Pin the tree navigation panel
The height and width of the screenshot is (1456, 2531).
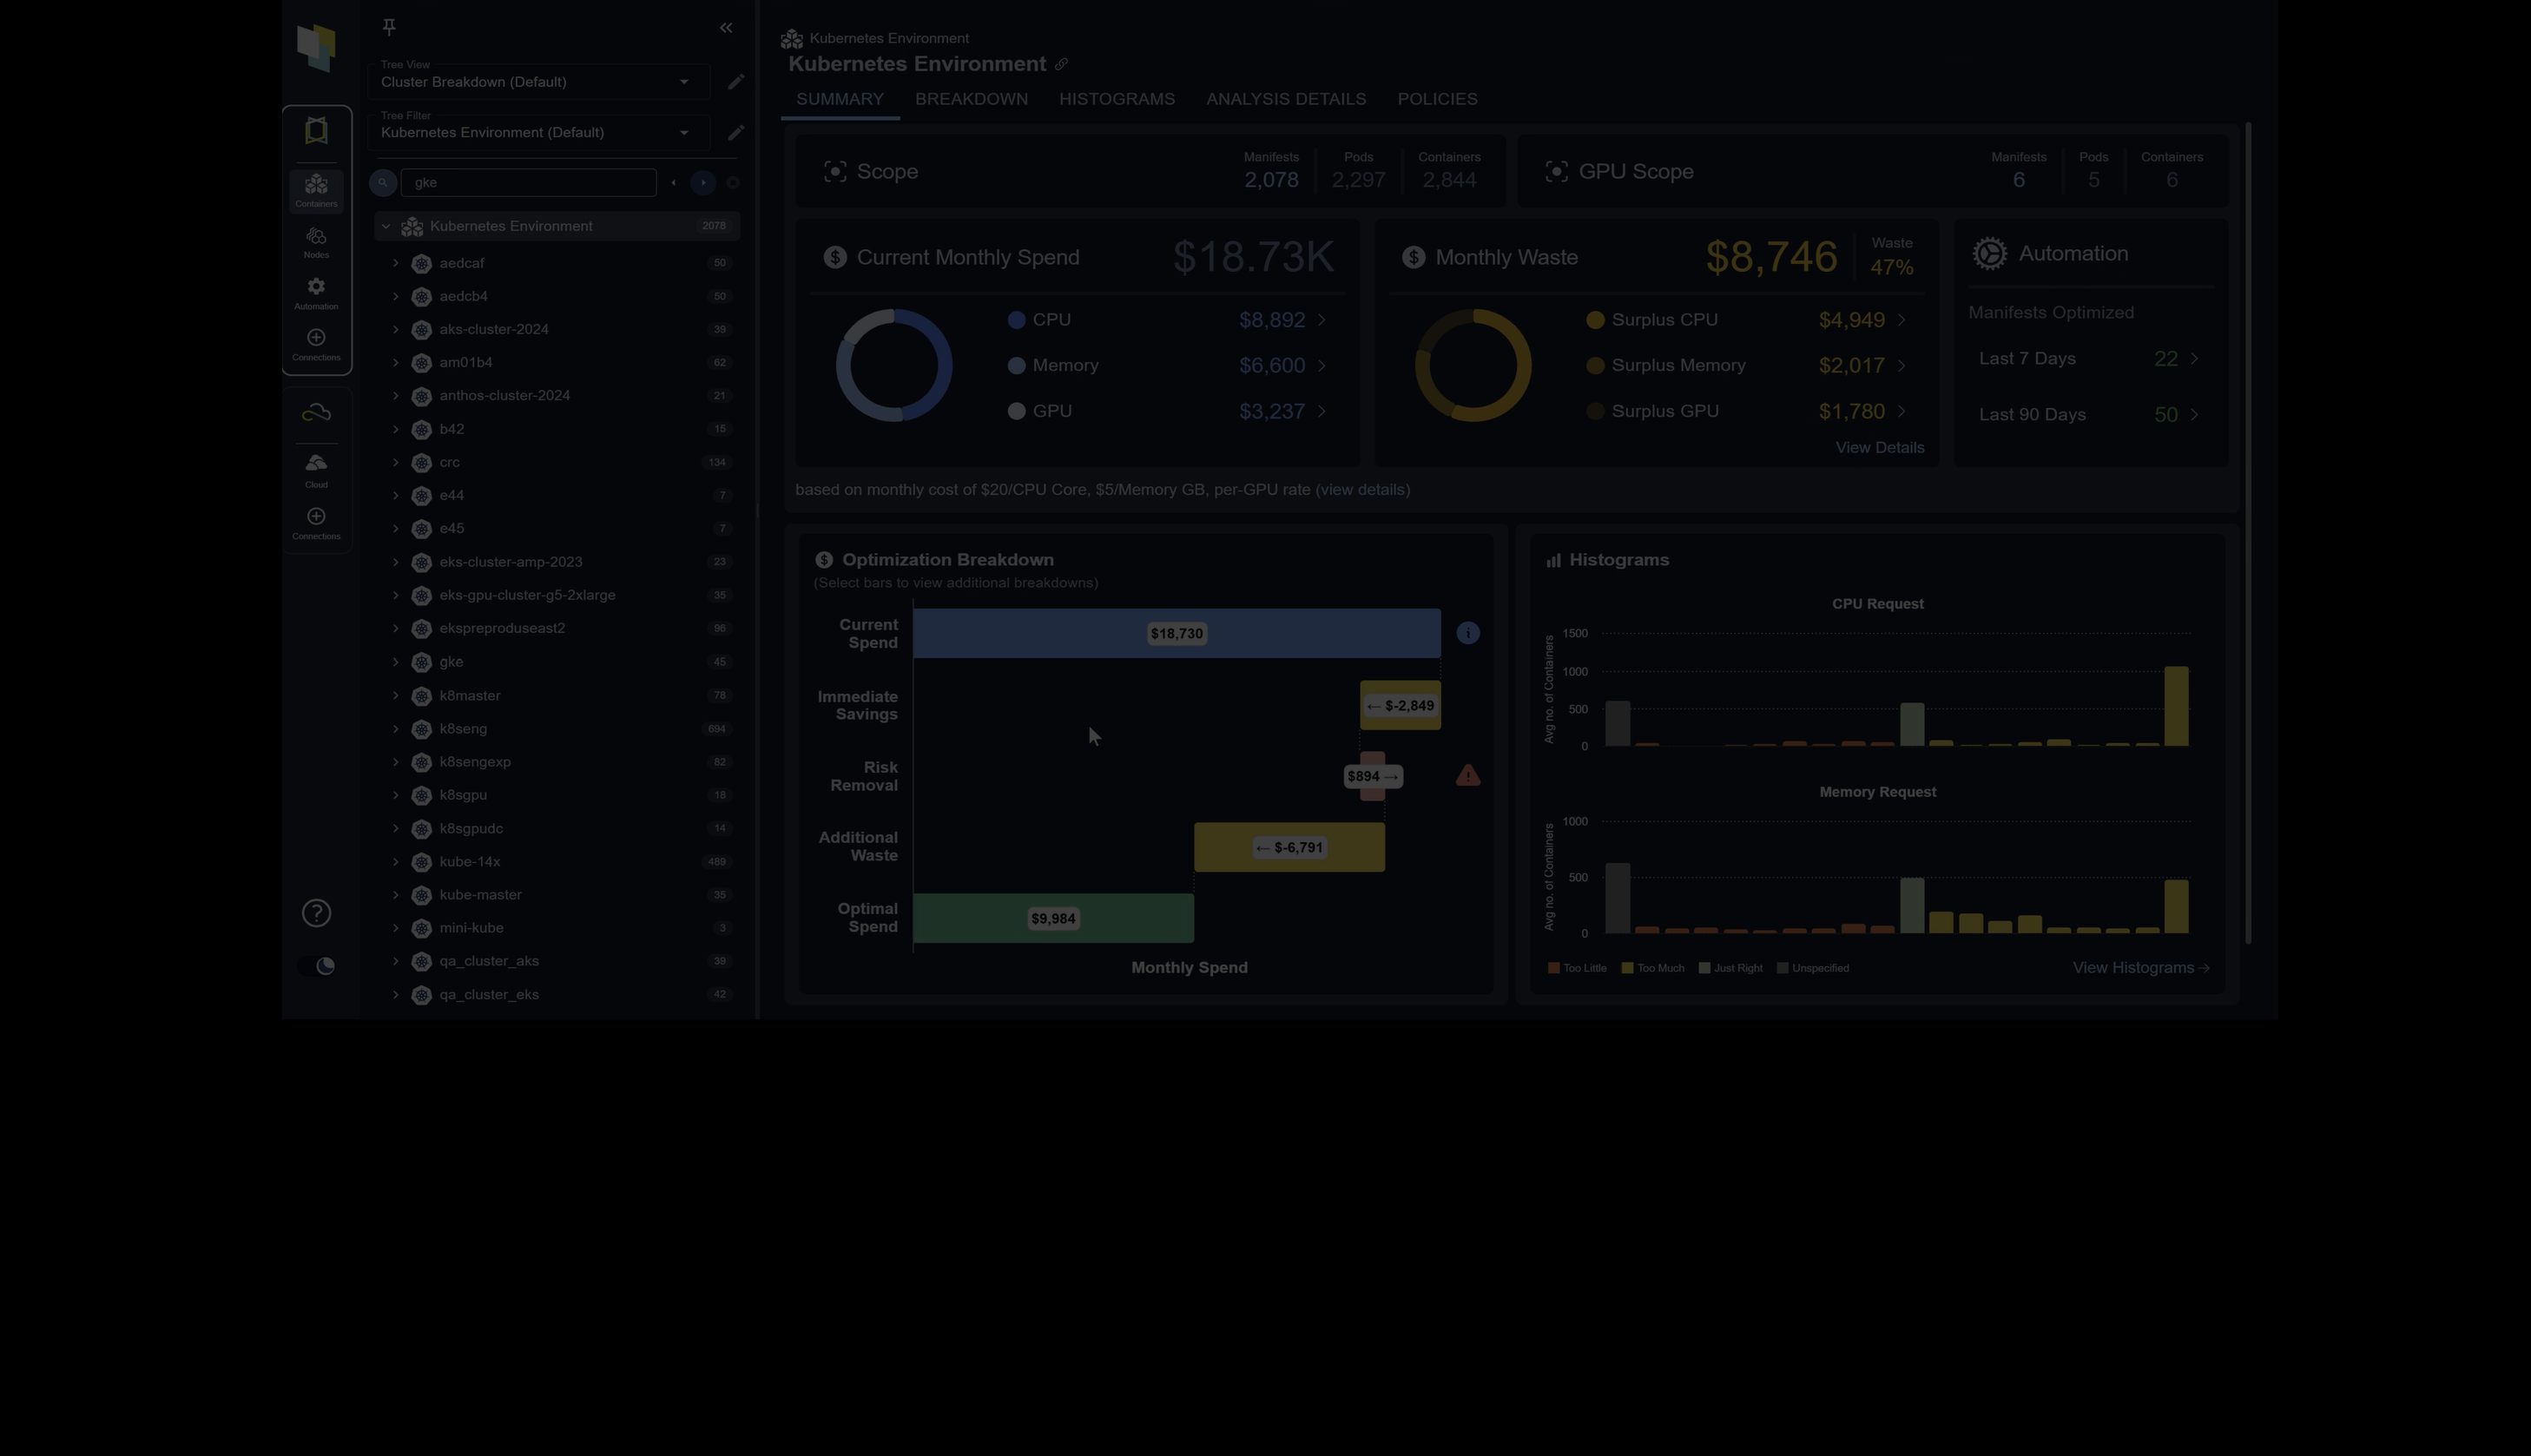[x=389, y=27]
